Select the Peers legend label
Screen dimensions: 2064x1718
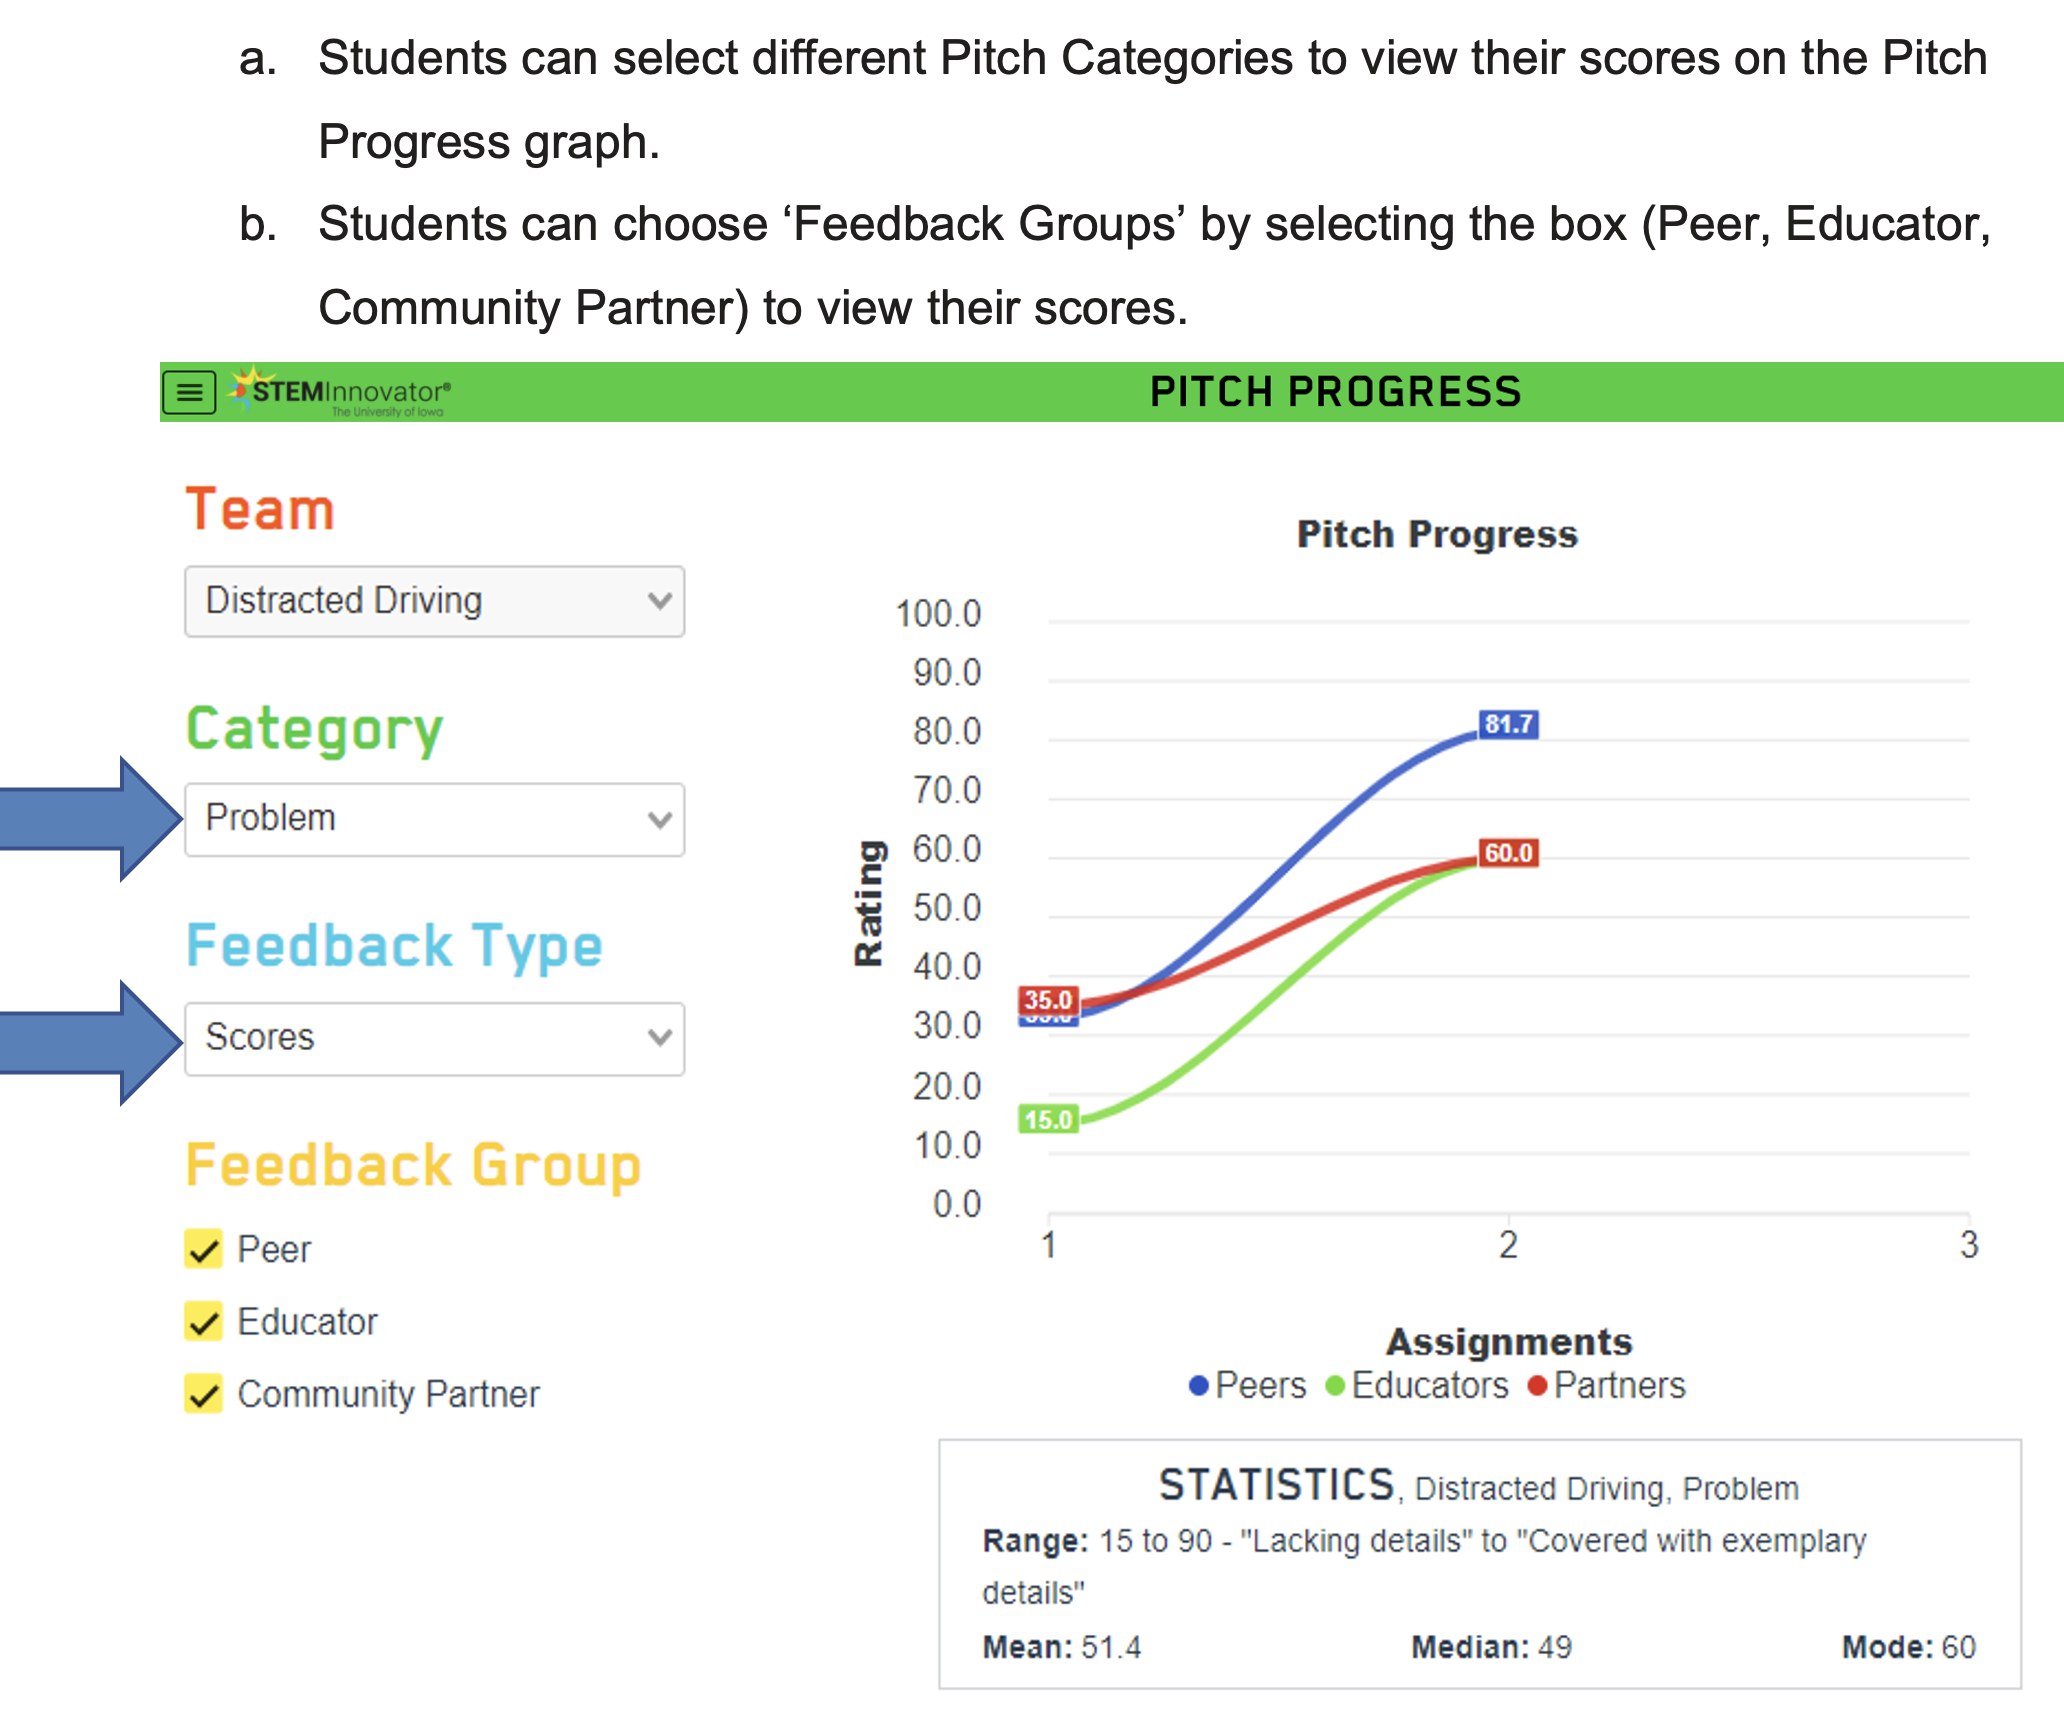point(1260,1386)
